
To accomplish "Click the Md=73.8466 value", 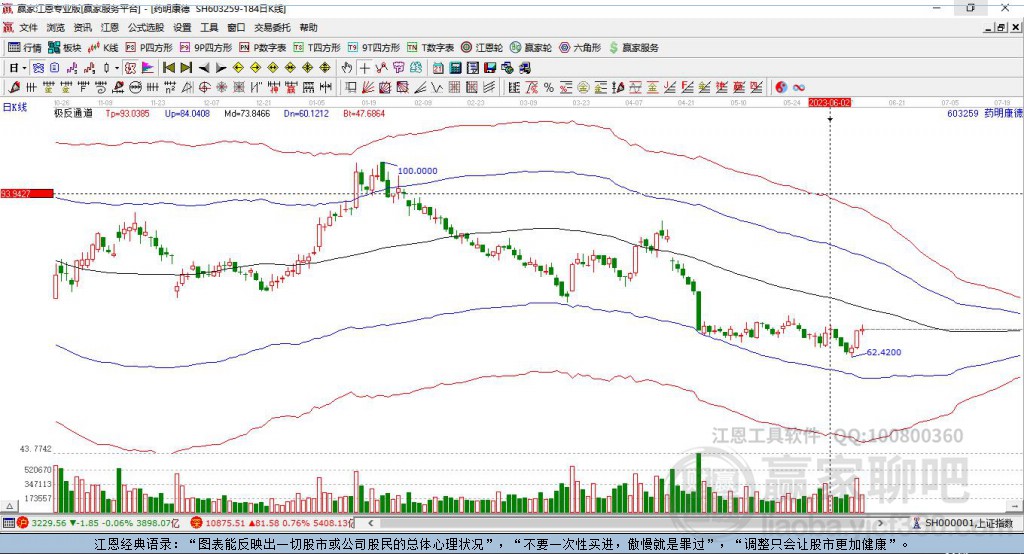I will coord(247,114).
